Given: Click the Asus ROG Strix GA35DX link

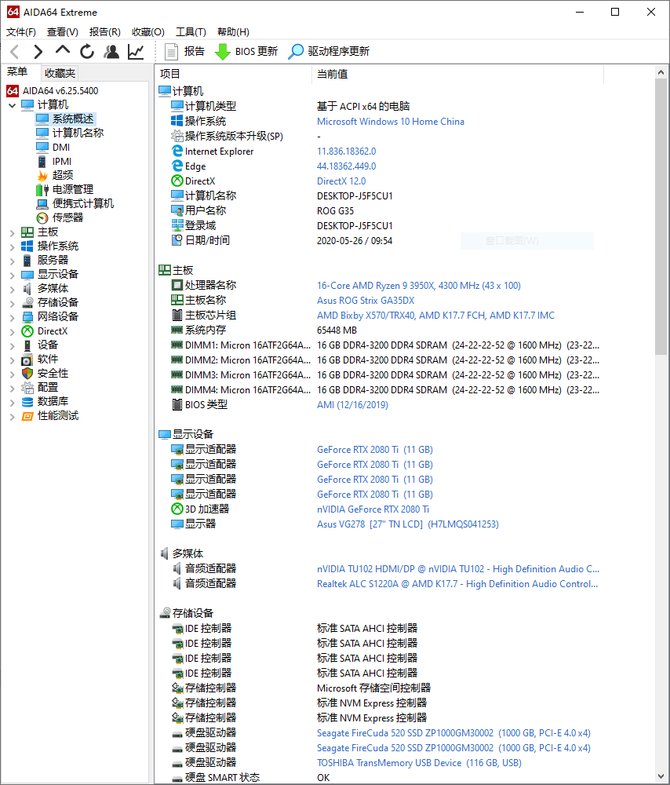Looking at the screenshot, I should coord(365,300).
